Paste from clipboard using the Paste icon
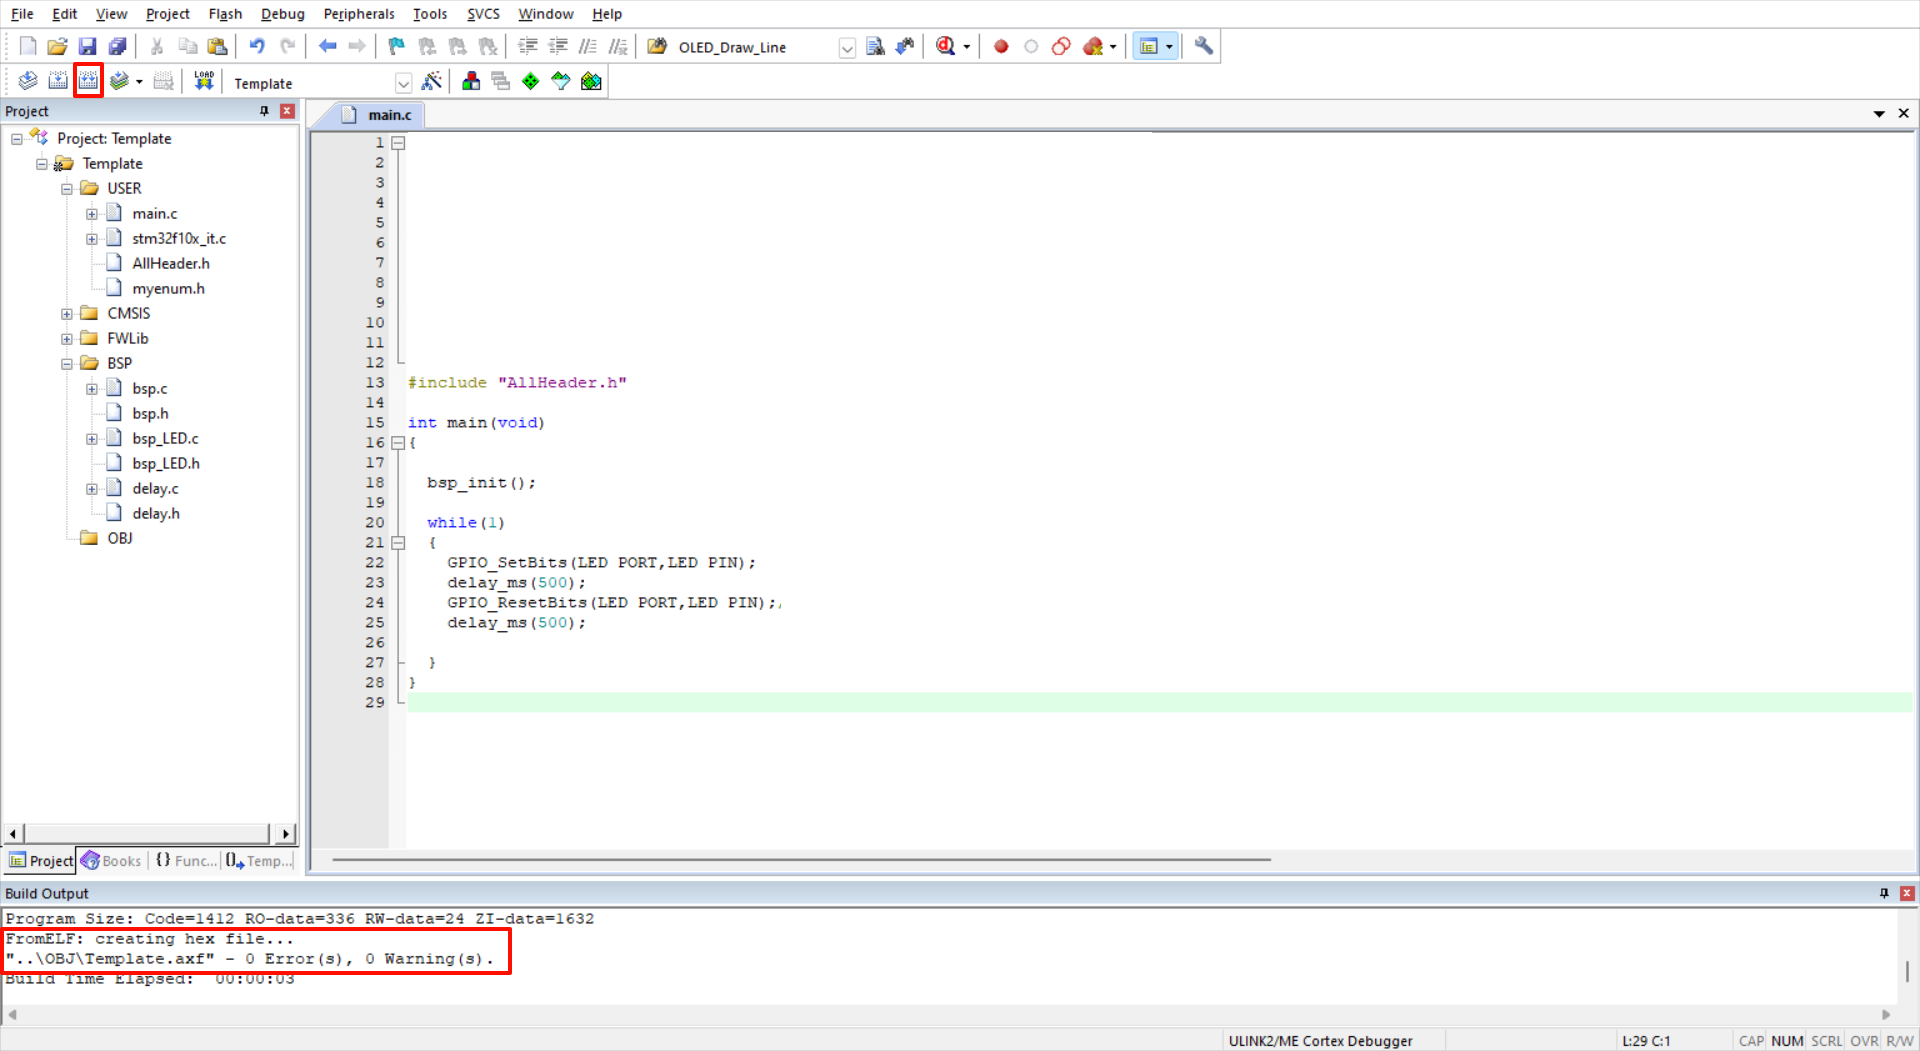 [x=217, y=46]
